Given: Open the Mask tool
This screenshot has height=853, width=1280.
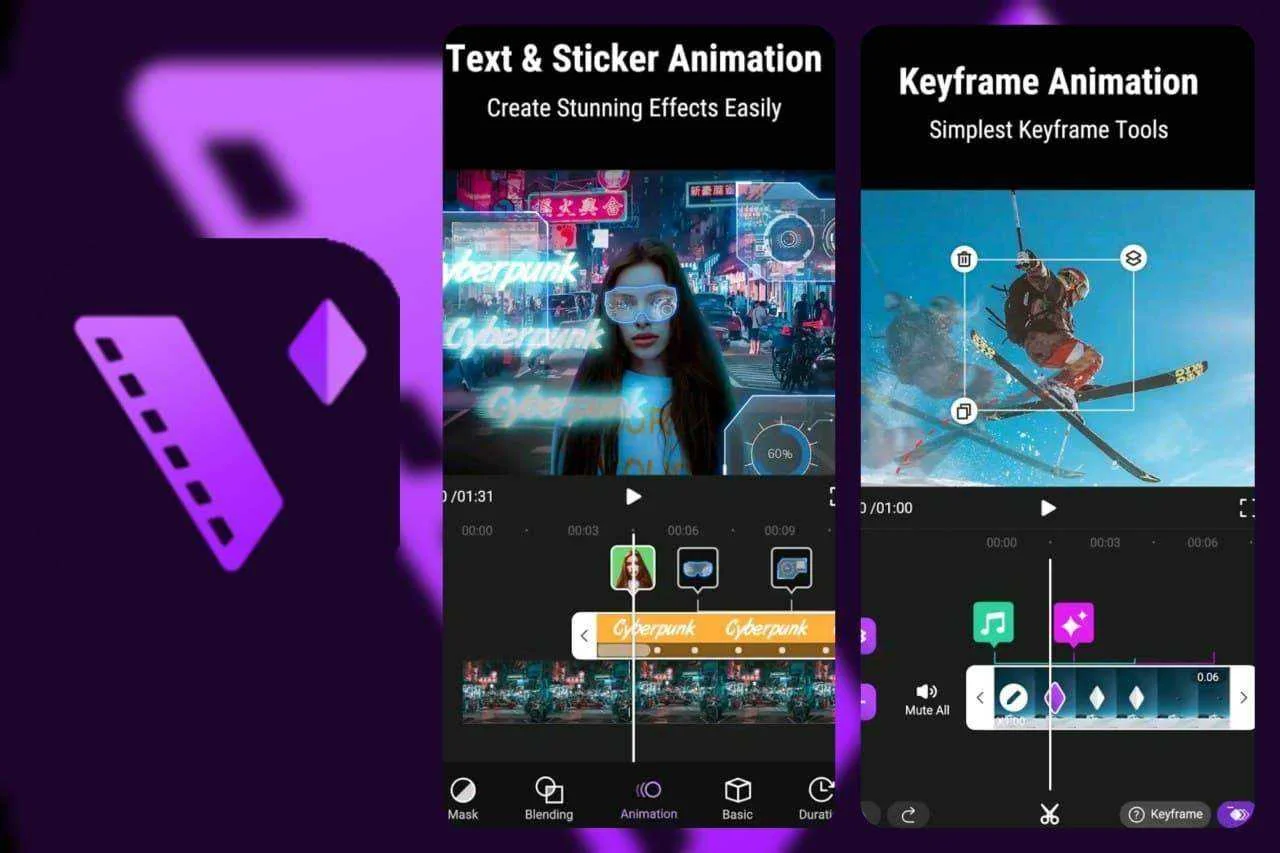Looking at the screenshot, I should [x=463, y=799].
